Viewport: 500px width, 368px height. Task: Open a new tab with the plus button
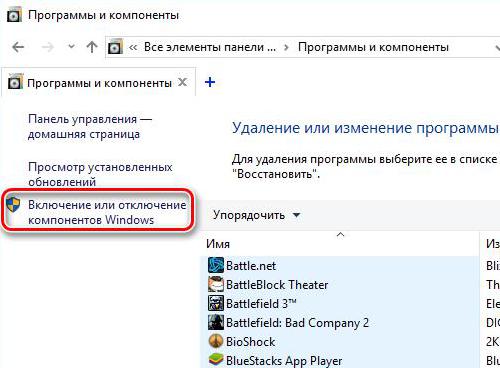210,82
